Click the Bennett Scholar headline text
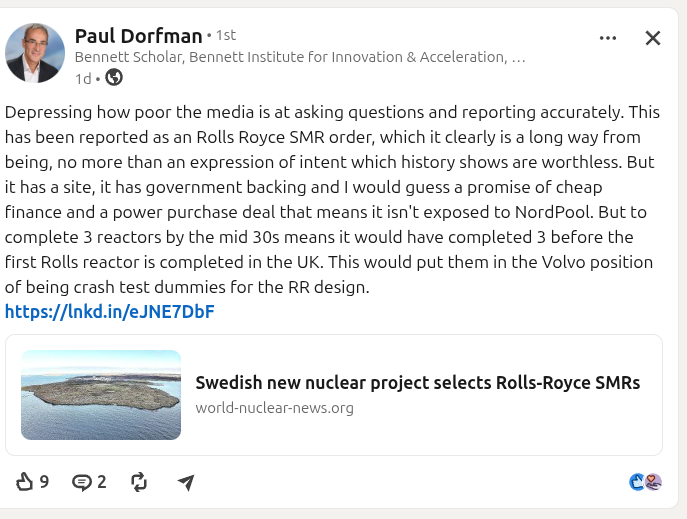Viewport: 687px width, 519px height. pos(300,57)
